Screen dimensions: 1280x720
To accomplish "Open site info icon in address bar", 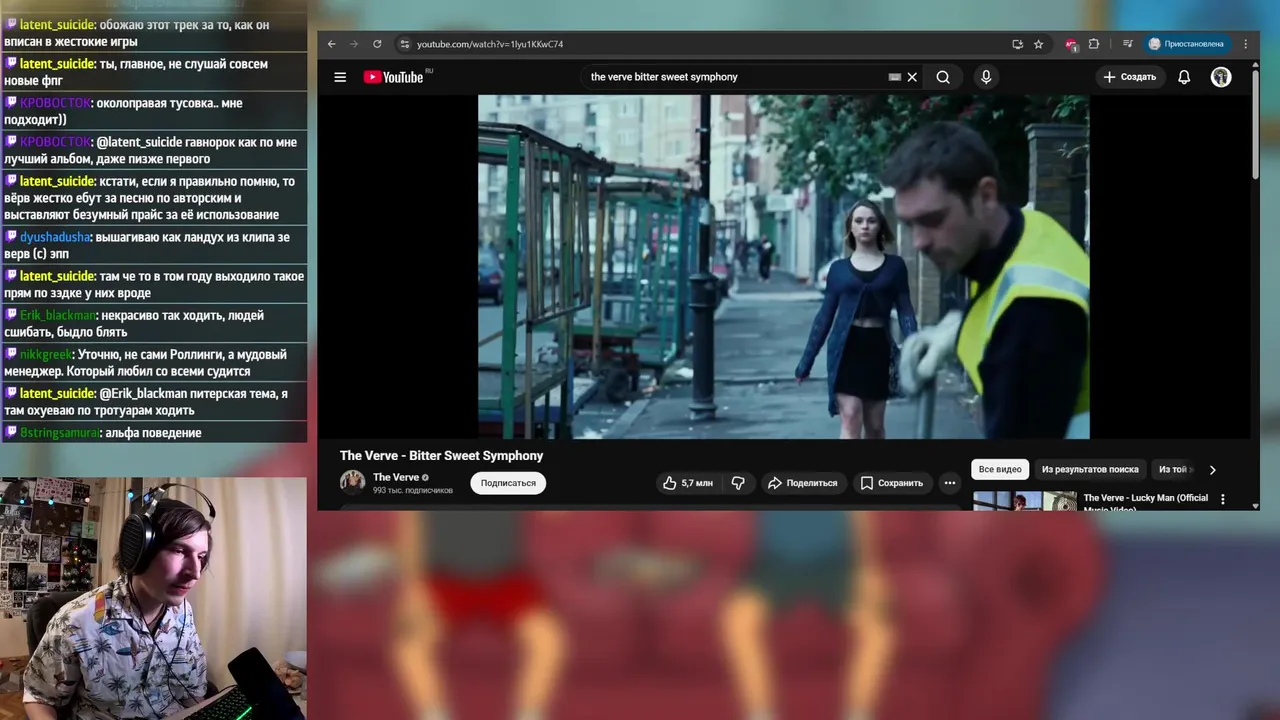I will click(x=404, y=44).
